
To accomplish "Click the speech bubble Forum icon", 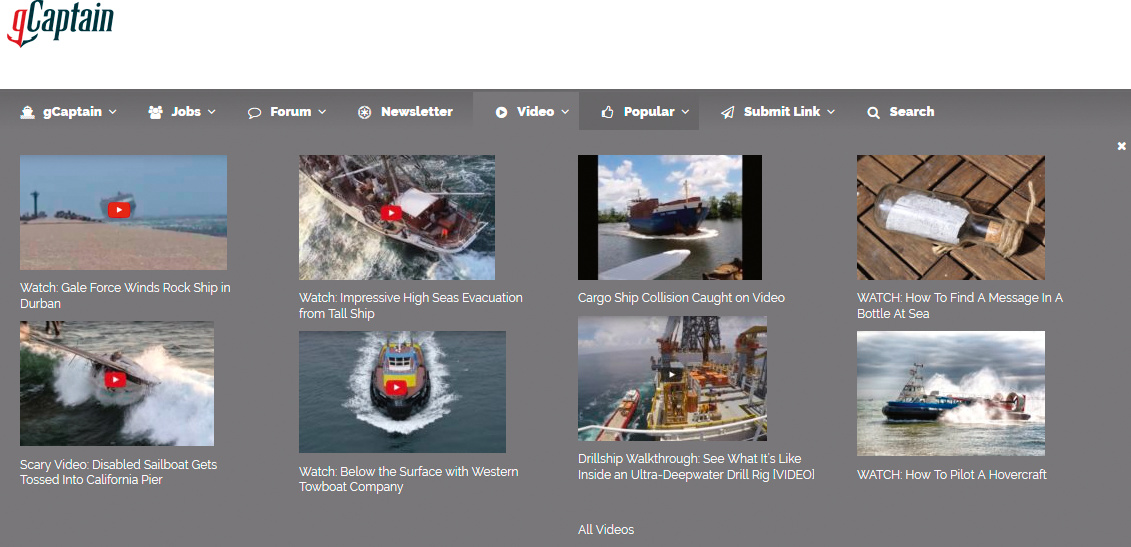I will 254,112.
